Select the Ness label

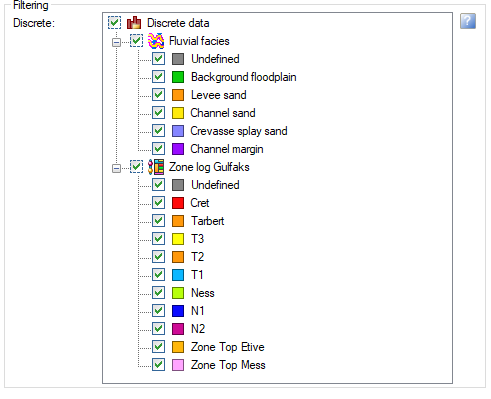[203, 293]
